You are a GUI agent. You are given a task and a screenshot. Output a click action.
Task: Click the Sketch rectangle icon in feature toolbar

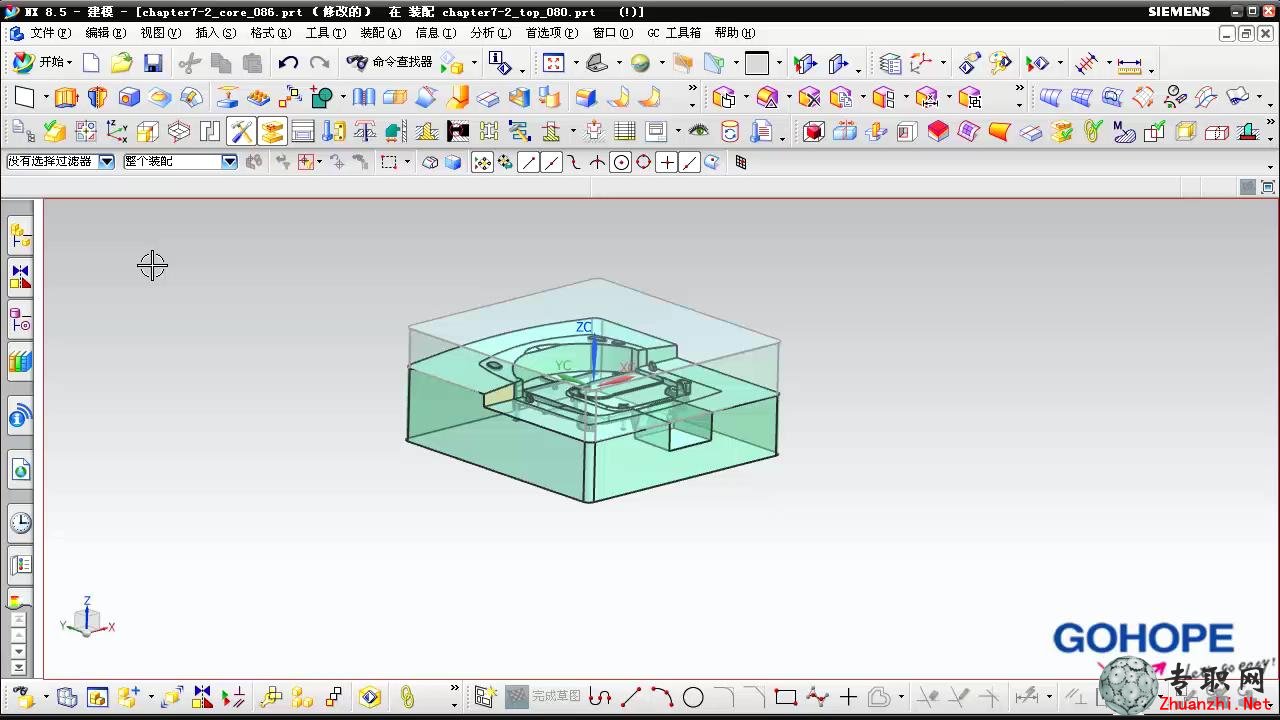[x=25, y=97]
